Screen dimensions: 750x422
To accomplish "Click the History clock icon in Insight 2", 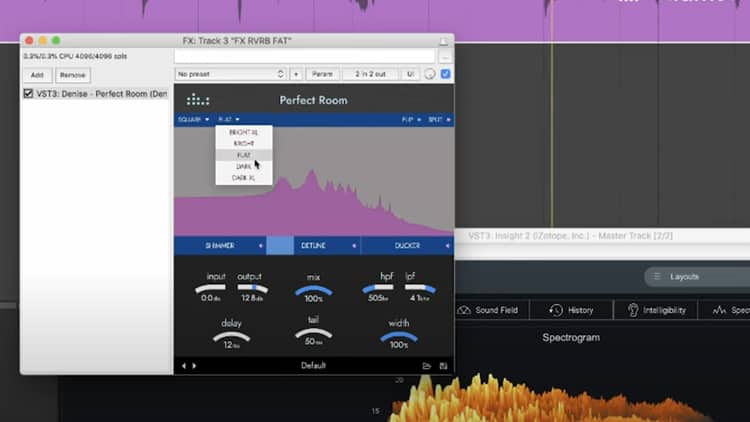I will click(556, 310).
